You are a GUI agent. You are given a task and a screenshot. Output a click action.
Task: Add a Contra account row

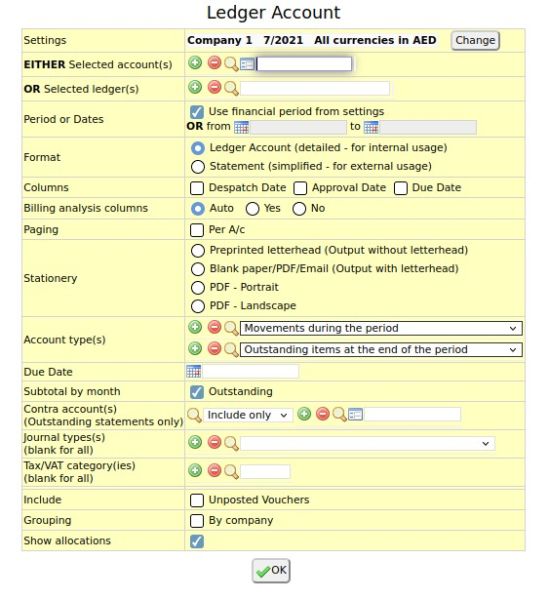pyautogui.click(x=304, y=414)
